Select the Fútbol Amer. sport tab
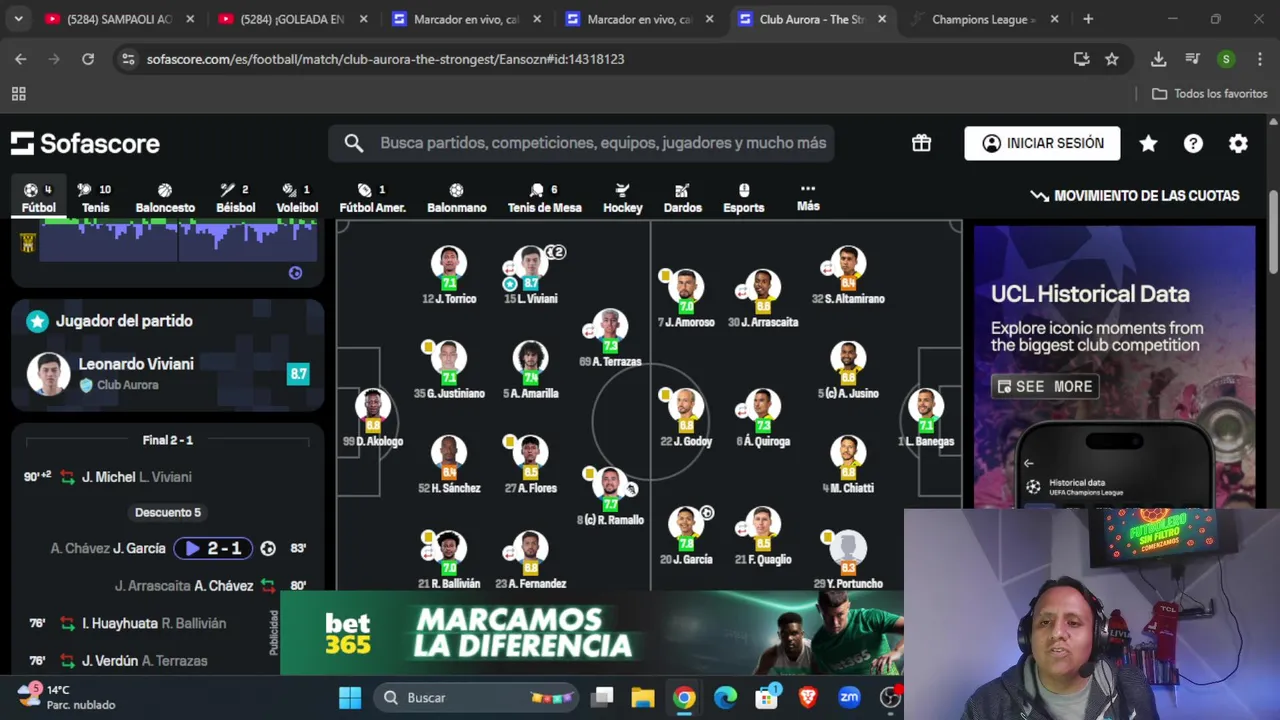 click(372, 198)
